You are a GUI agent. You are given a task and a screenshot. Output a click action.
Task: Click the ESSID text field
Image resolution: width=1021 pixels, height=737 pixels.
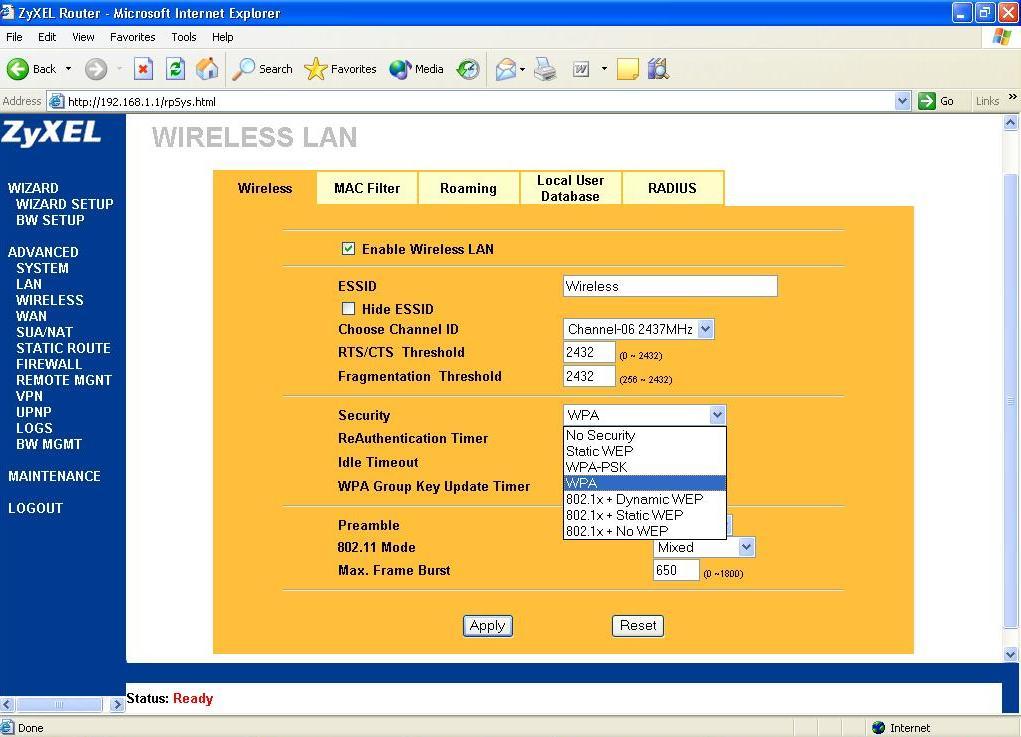670,286
